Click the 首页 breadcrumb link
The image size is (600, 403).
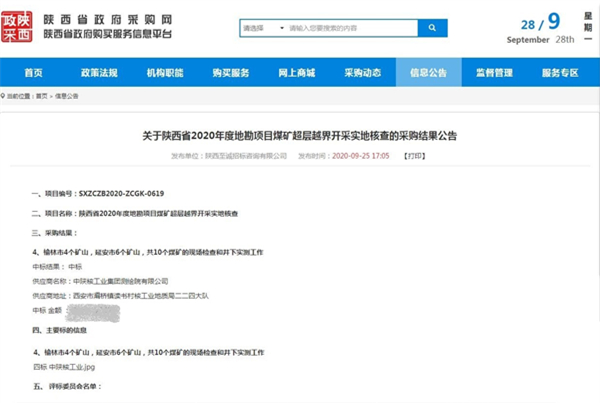[42, 96]
